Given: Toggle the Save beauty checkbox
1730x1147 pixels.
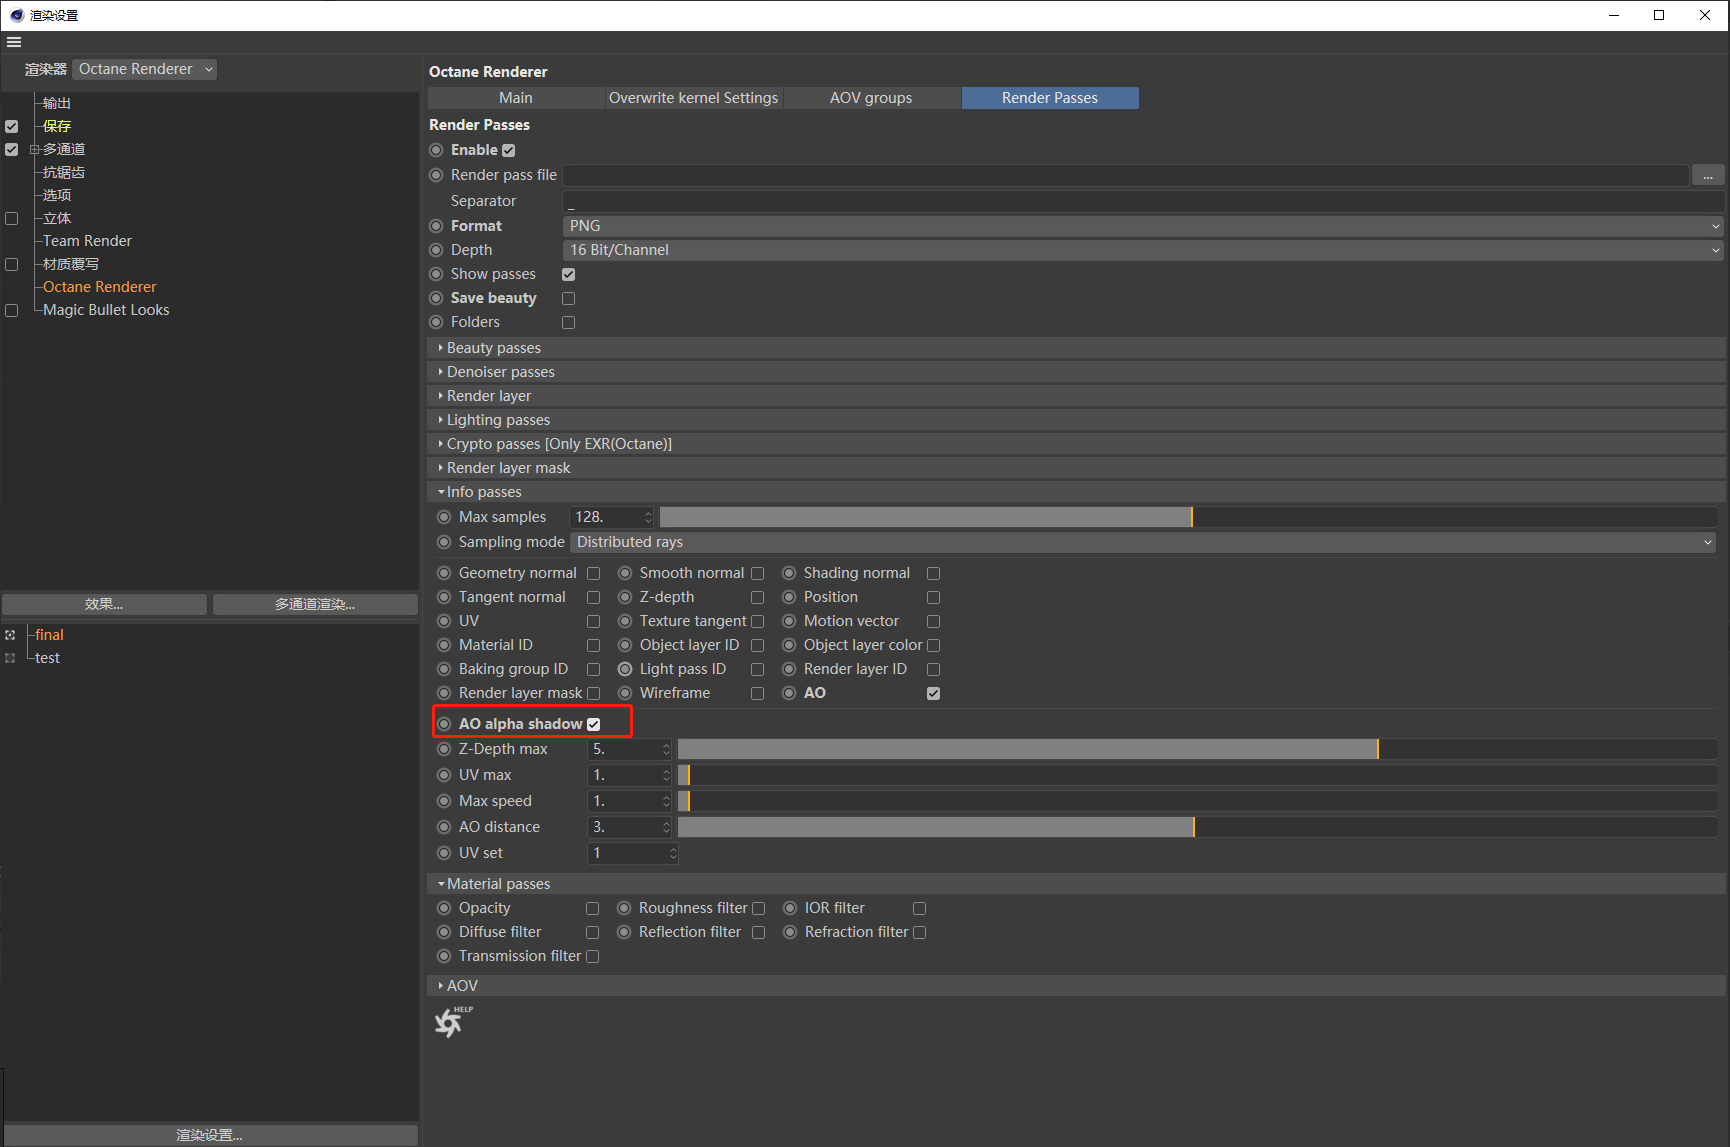Looking at the screenshot, I should tap(569, 298).
